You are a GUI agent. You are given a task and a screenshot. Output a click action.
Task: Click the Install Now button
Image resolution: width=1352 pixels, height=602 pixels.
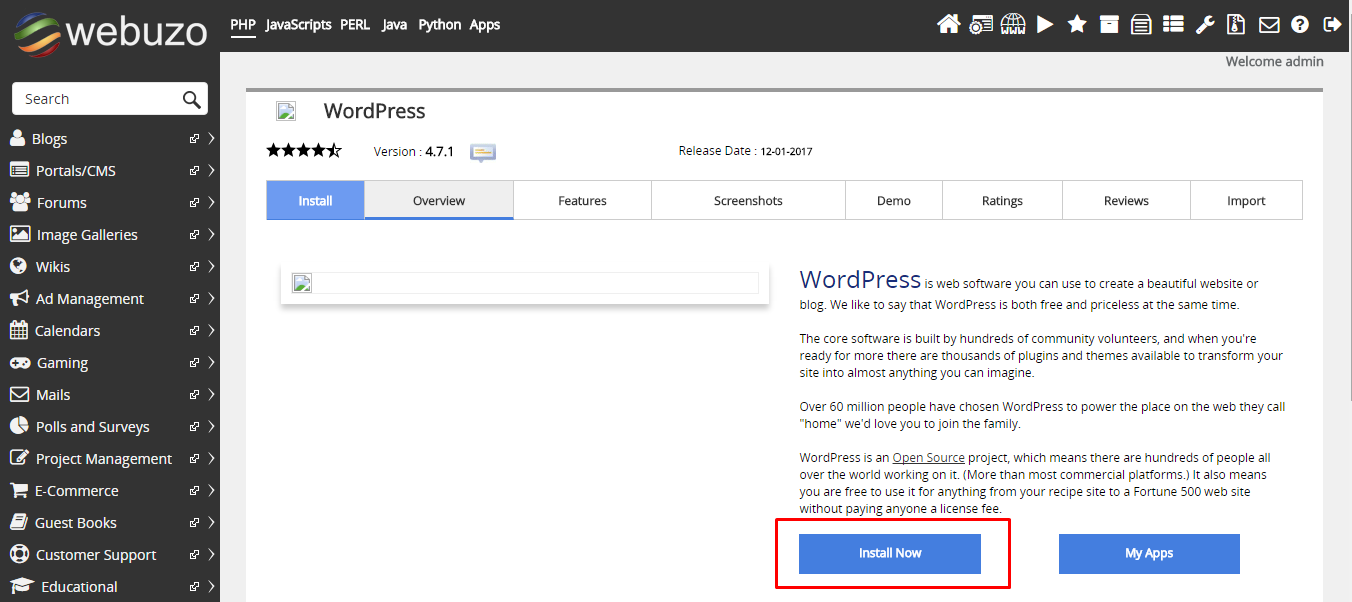point(889,553)
